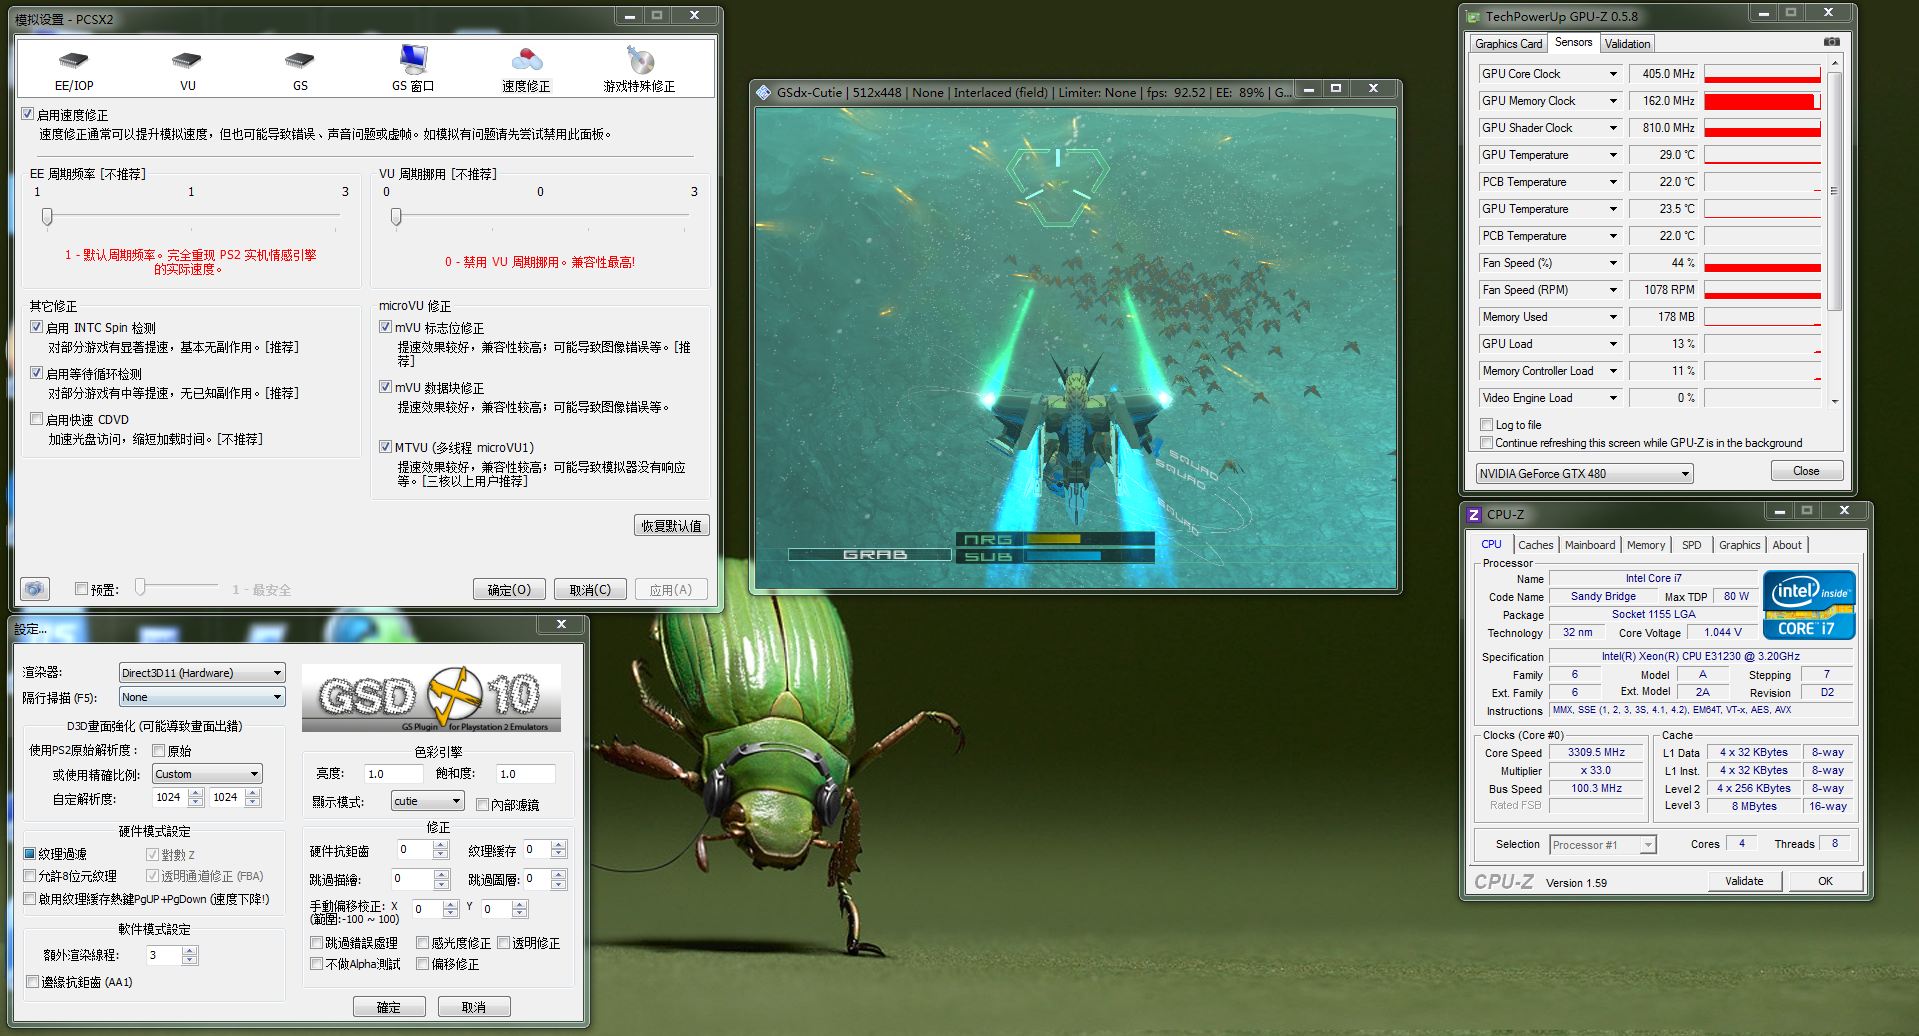Enable 启用快速 CDVD option

coord(36,419)
